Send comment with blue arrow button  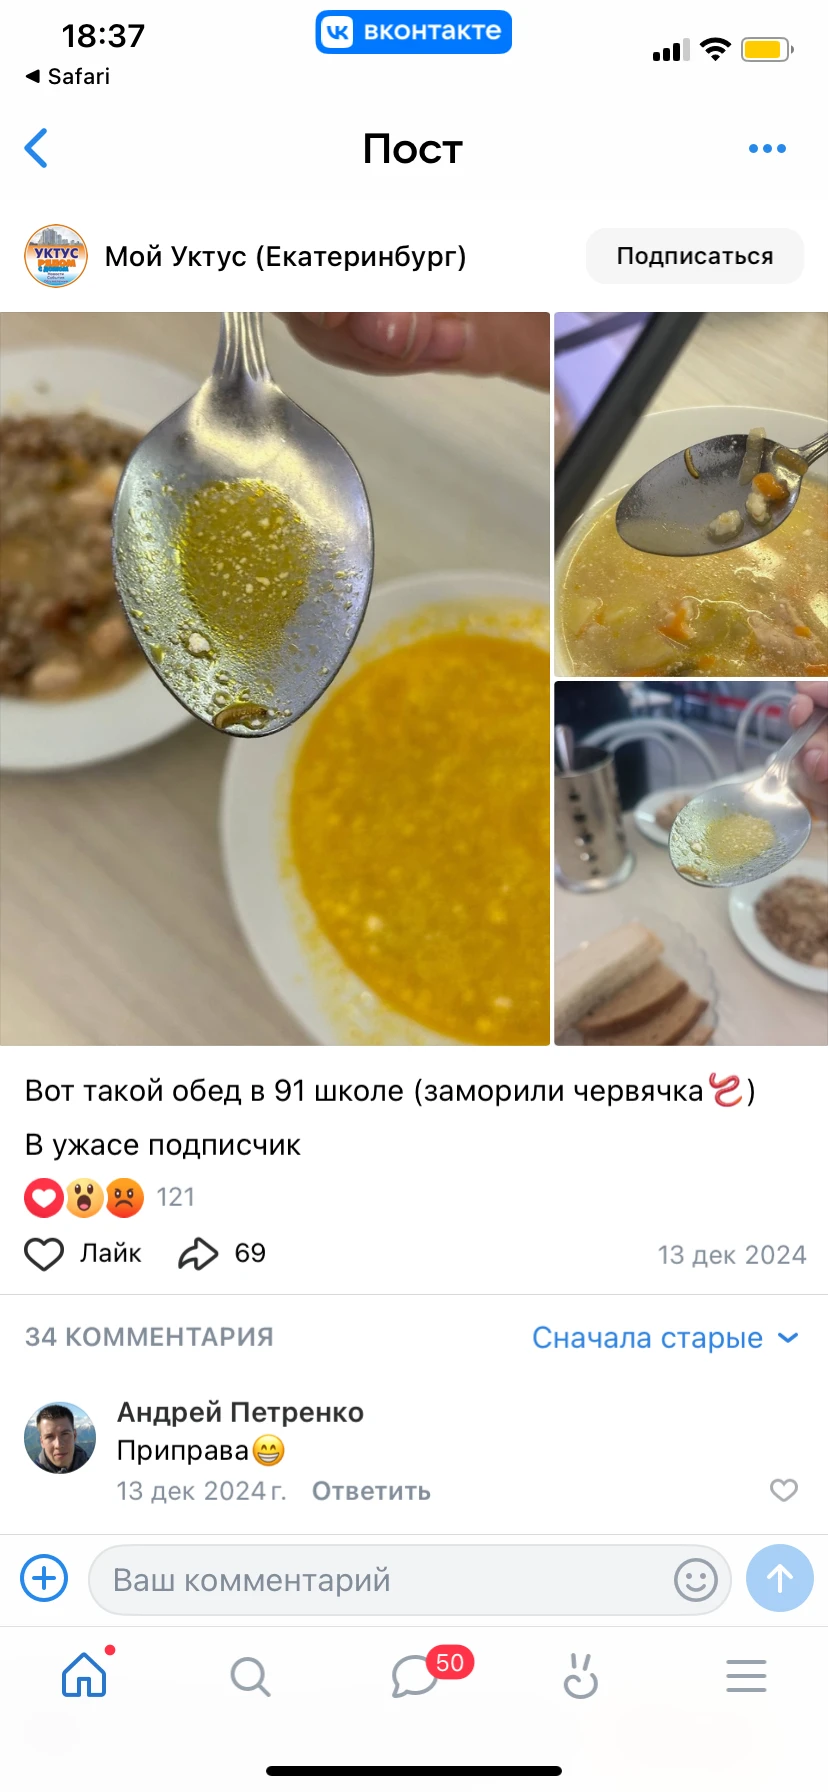click(x=780, y=1579)
